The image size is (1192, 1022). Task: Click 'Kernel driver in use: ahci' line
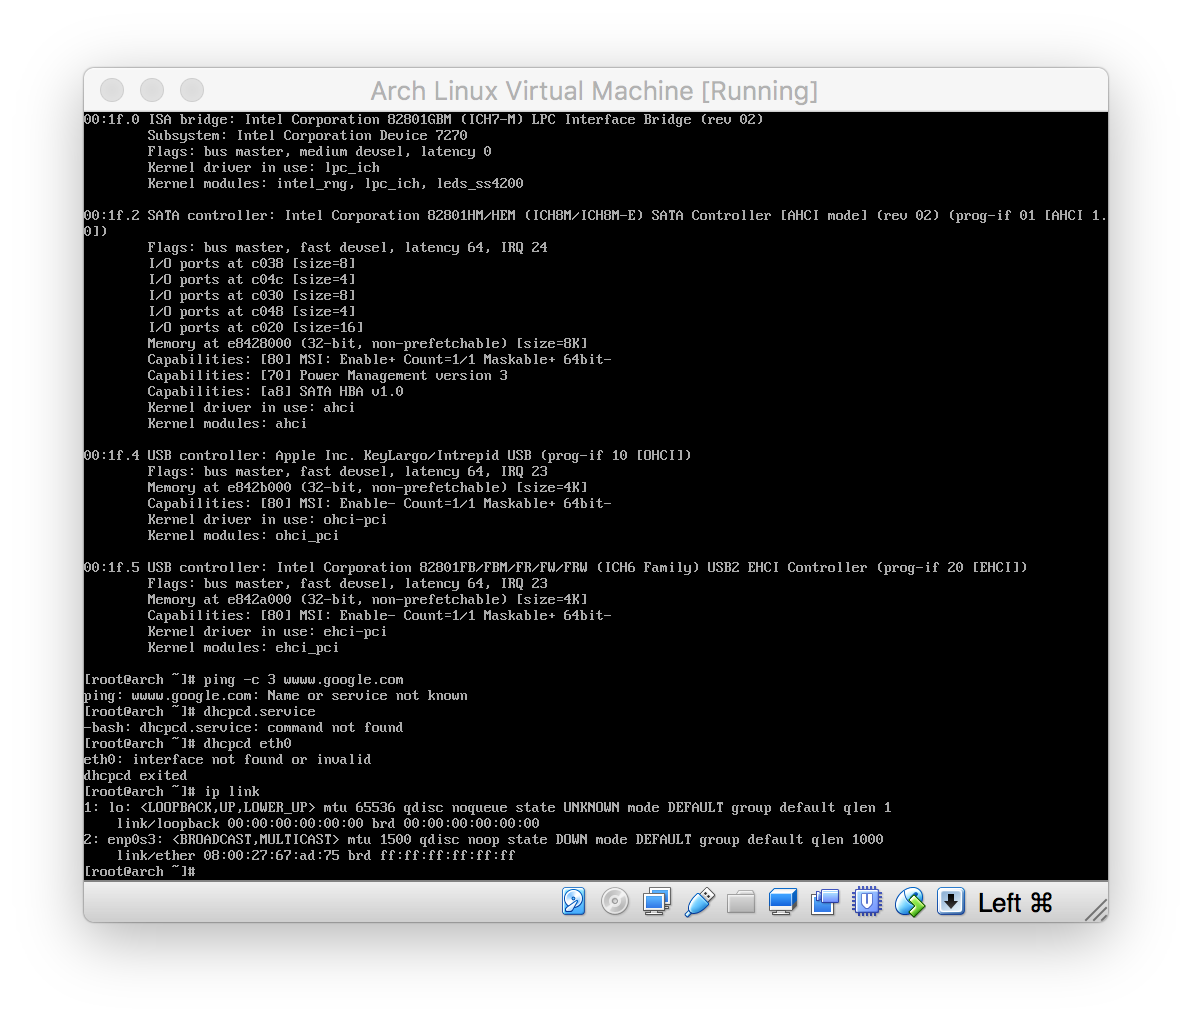[251, 408]
